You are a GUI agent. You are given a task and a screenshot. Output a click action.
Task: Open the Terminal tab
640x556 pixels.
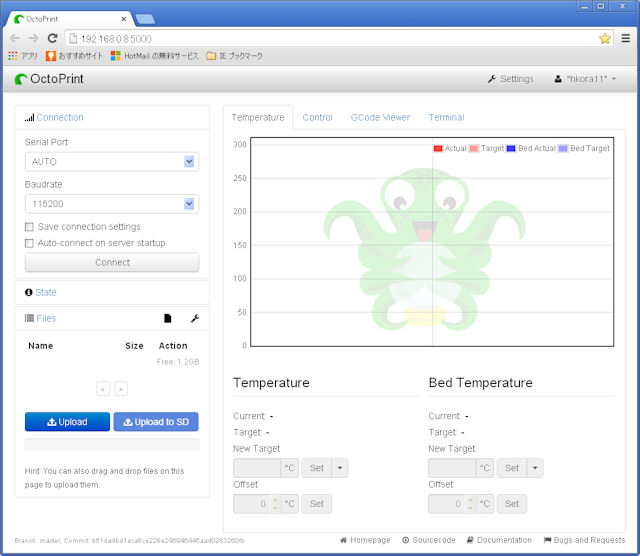(x=447, y=118)
